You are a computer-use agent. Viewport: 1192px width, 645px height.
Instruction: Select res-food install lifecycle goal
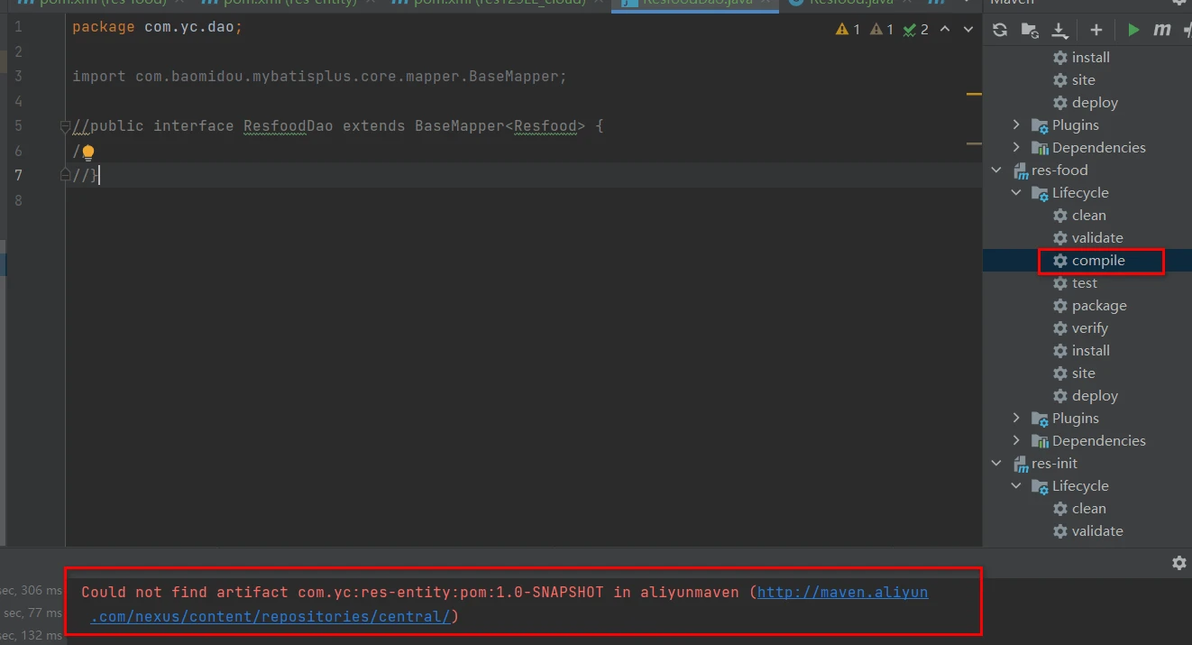click(x=1090, y=351)
